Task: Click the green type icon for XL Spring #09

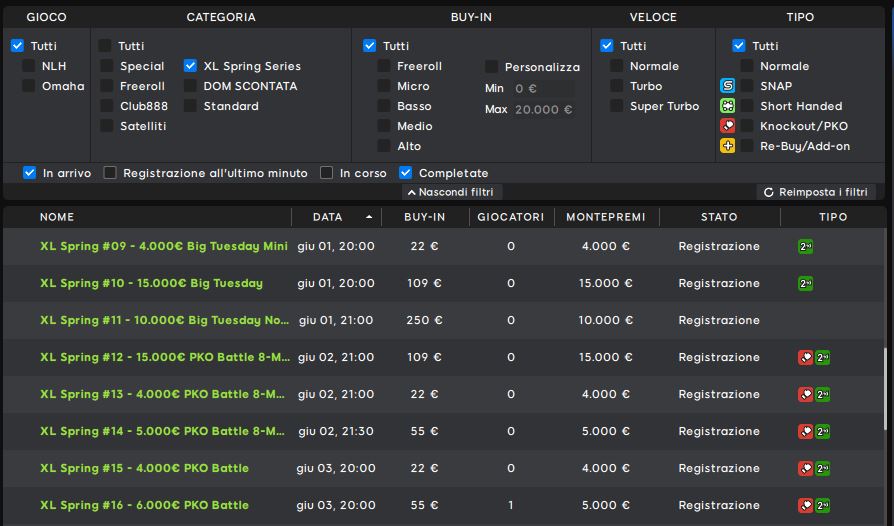Action: [x=806, y=246]
